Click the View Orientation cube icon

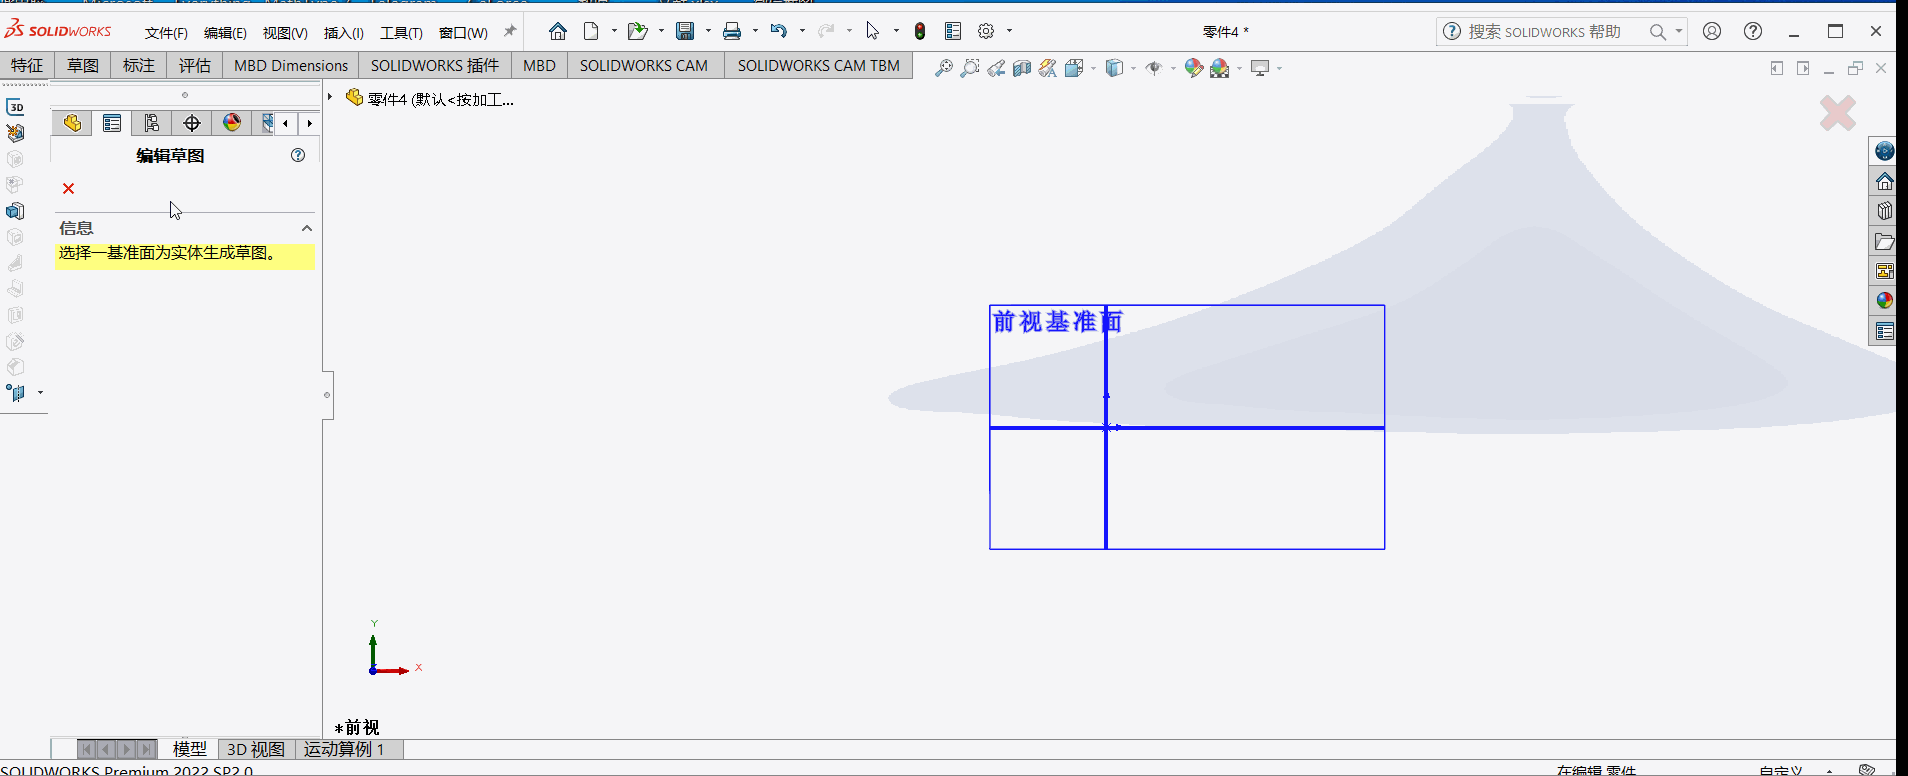click(1075, 68)
